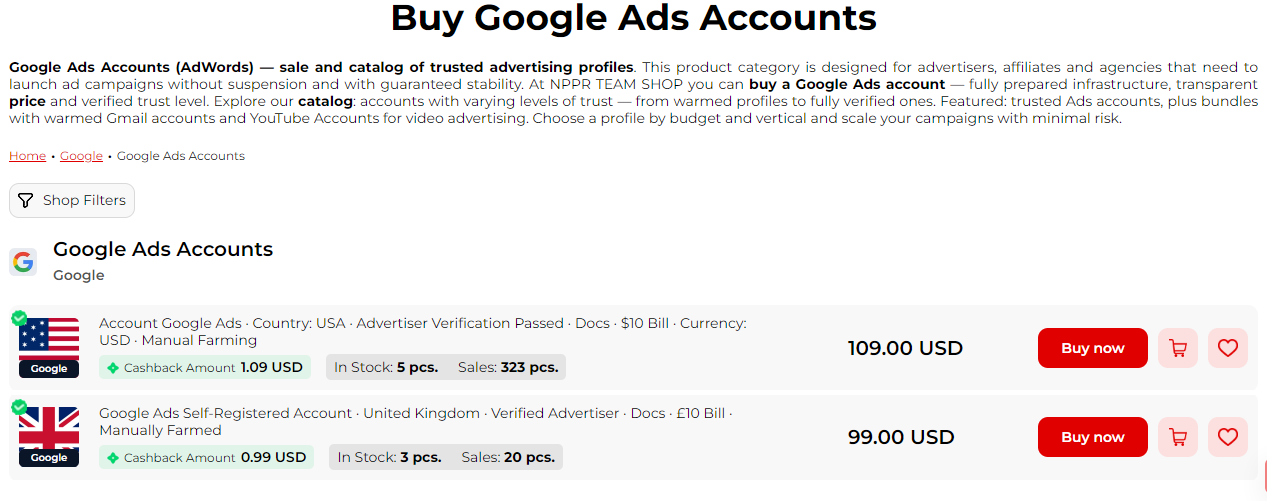Buy now the 99.00 USD account
1267x501 pixels.
(1093, 437)
